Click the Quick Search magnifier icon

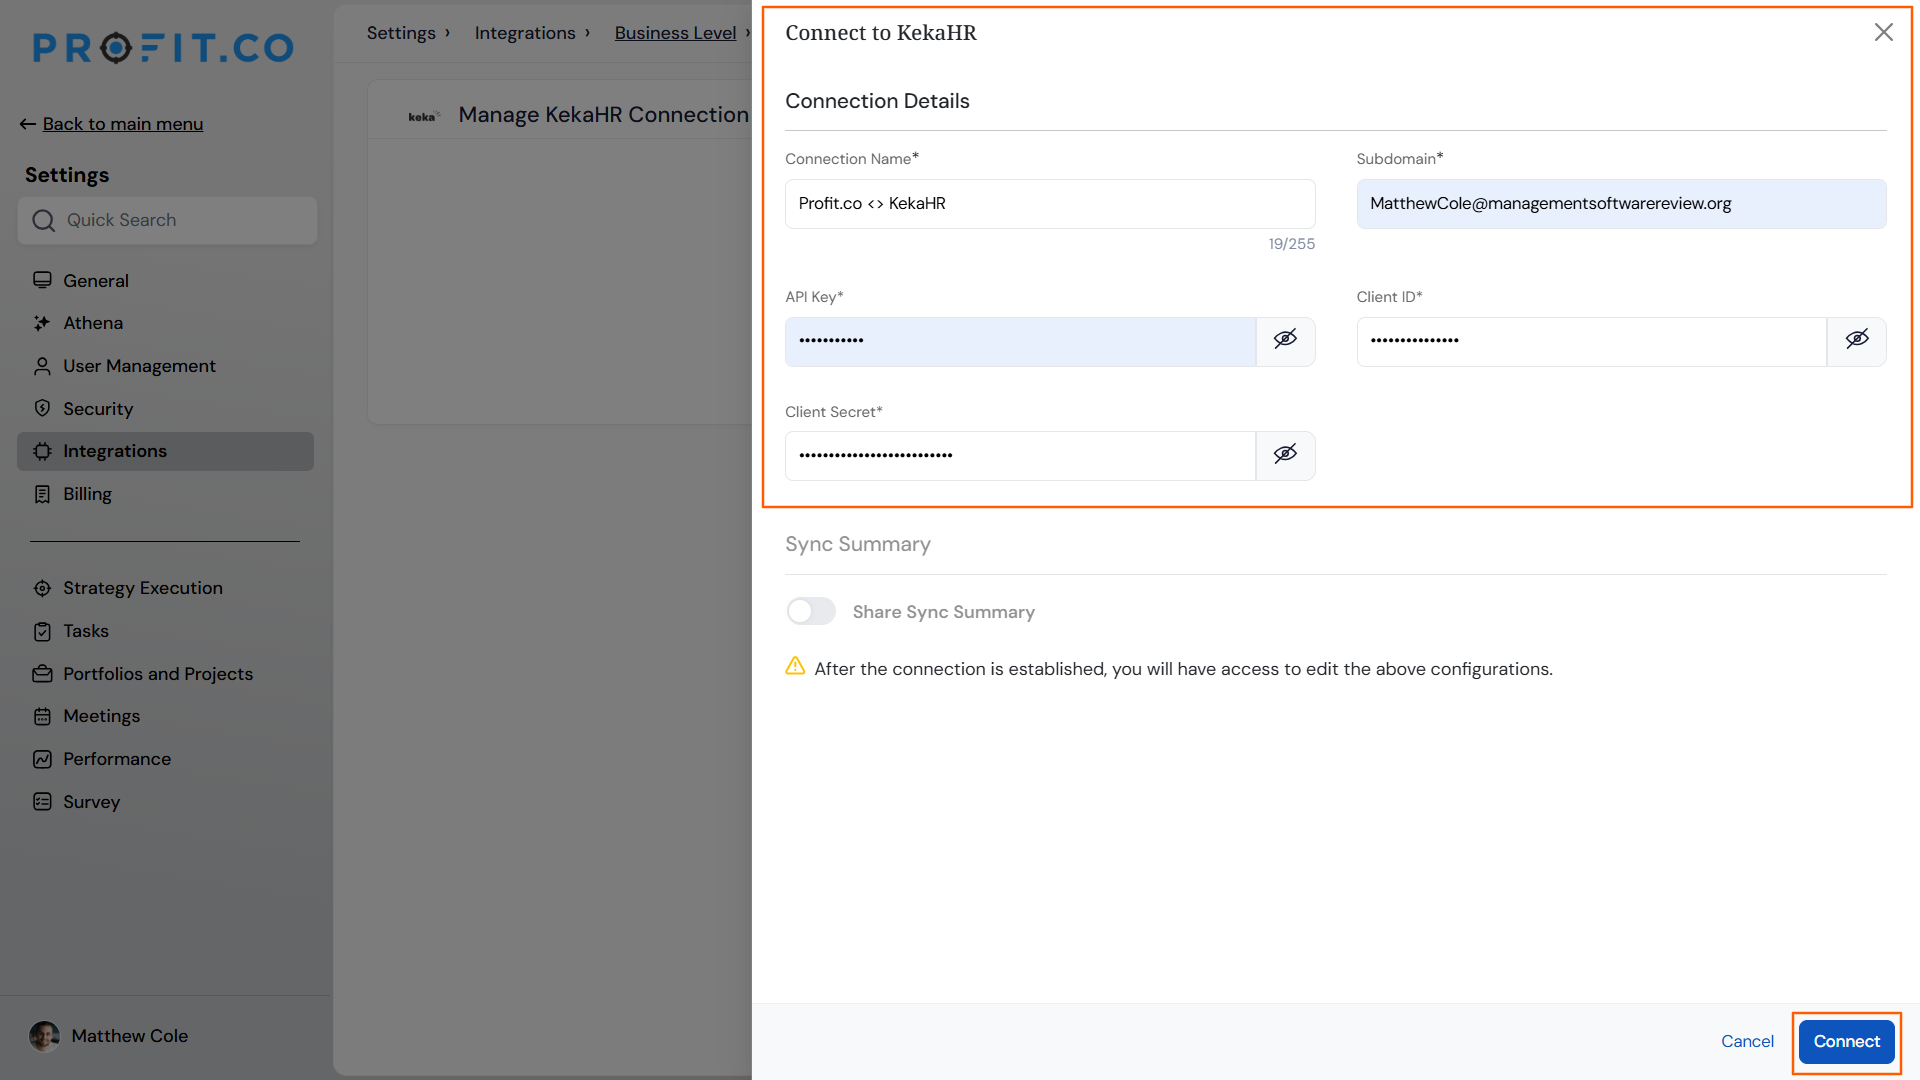point(44,220)
